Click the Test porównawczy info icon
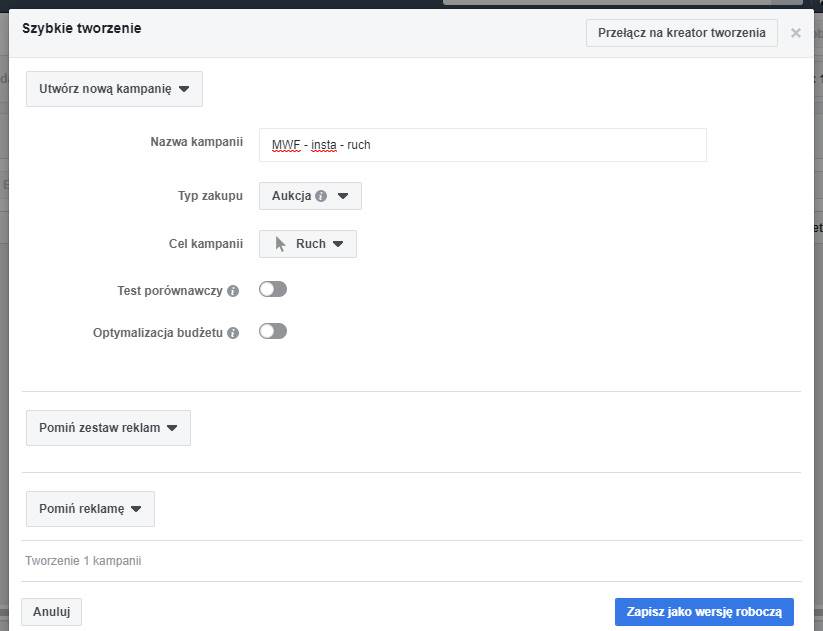Screen dimensions: 823x631 pyautogui.click(x=233, y=291)
